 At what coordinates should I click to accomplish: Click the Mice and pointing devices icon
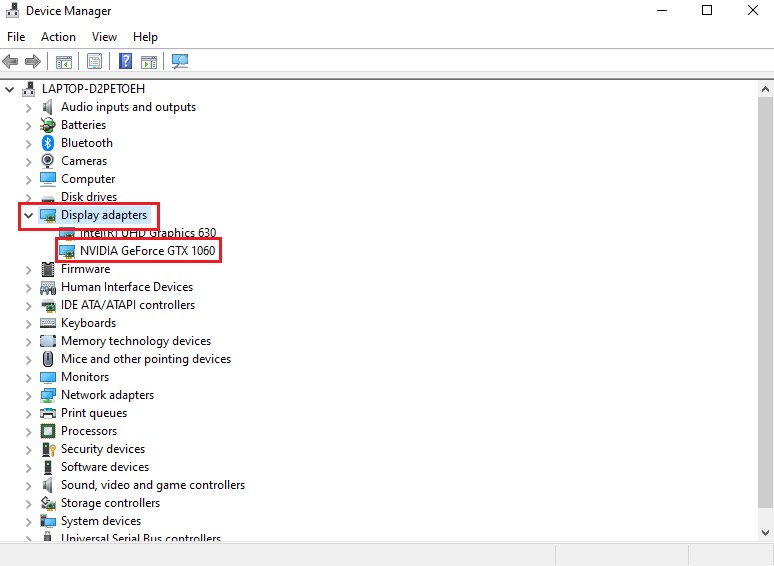point(48,359)
